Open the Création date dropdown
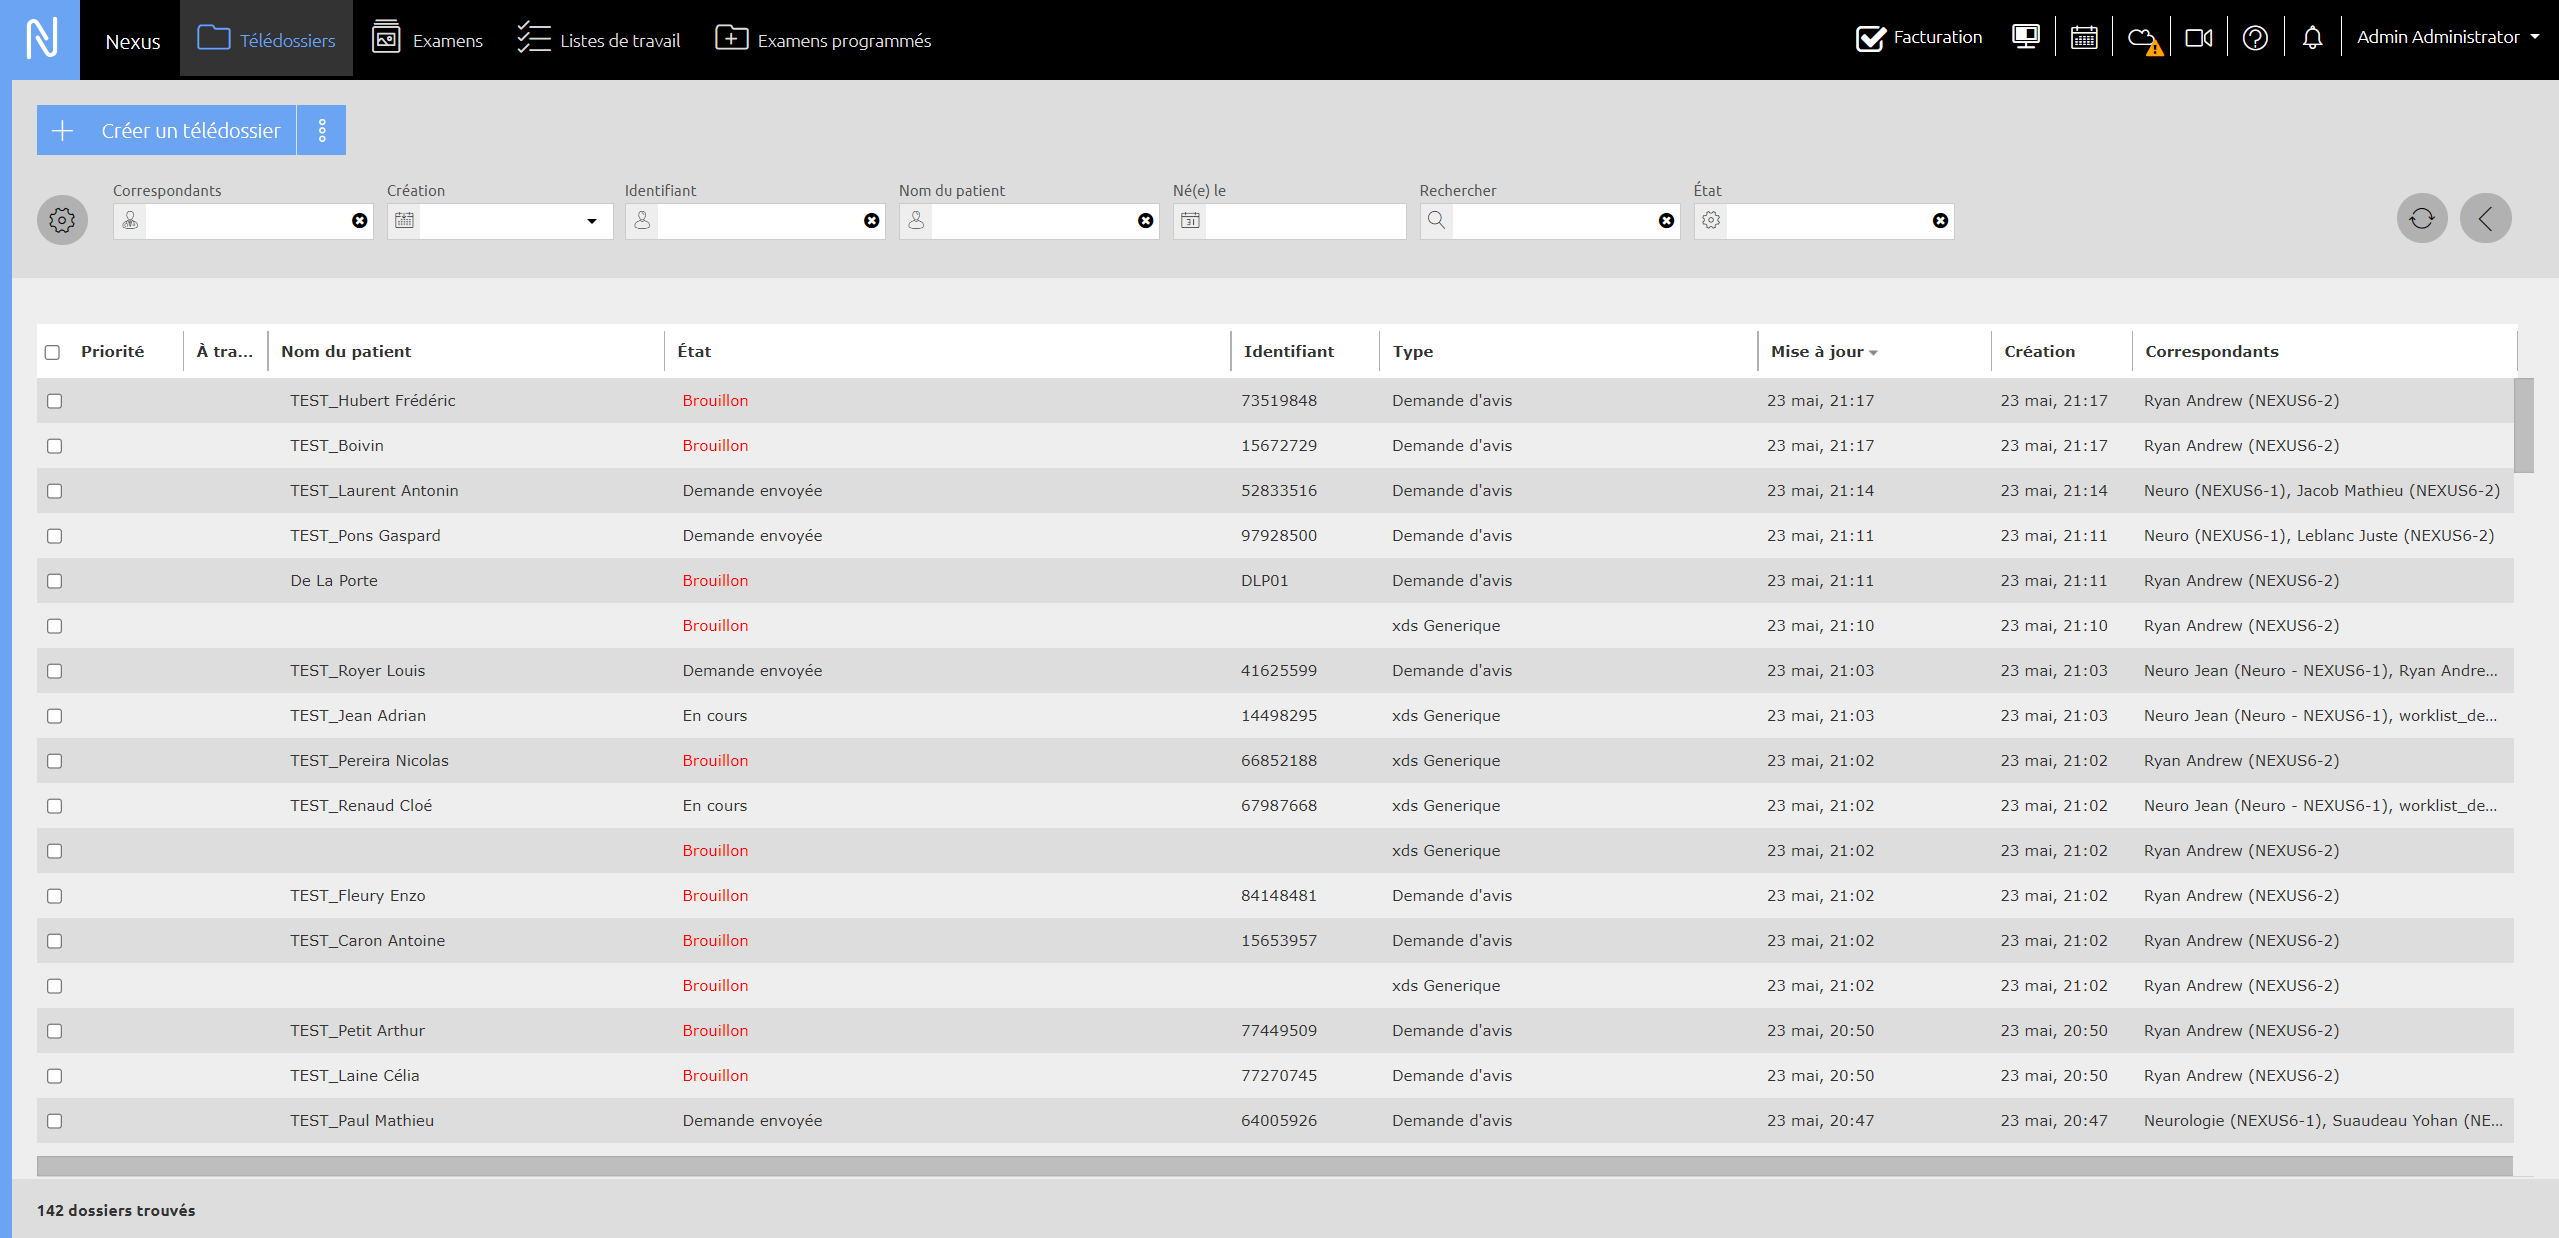Viewport: 2559px width, 1238px height. click(592, 221)
